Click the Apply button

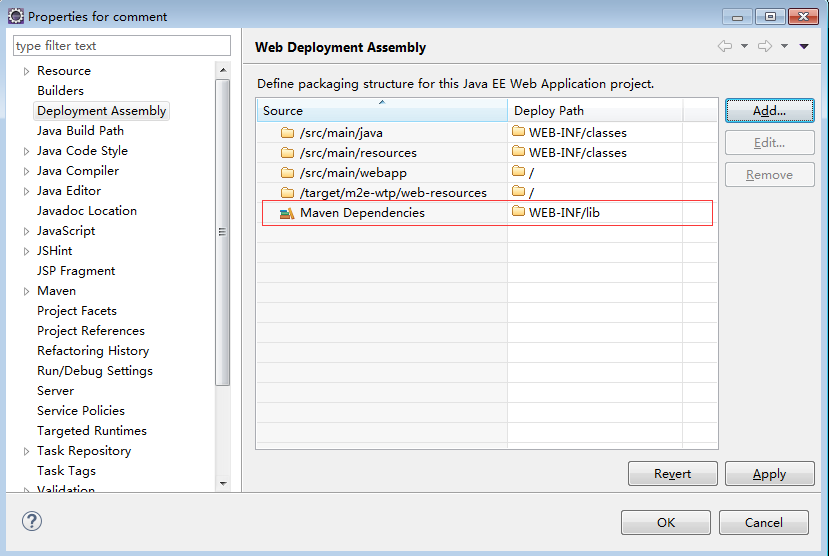coord(770,474)
